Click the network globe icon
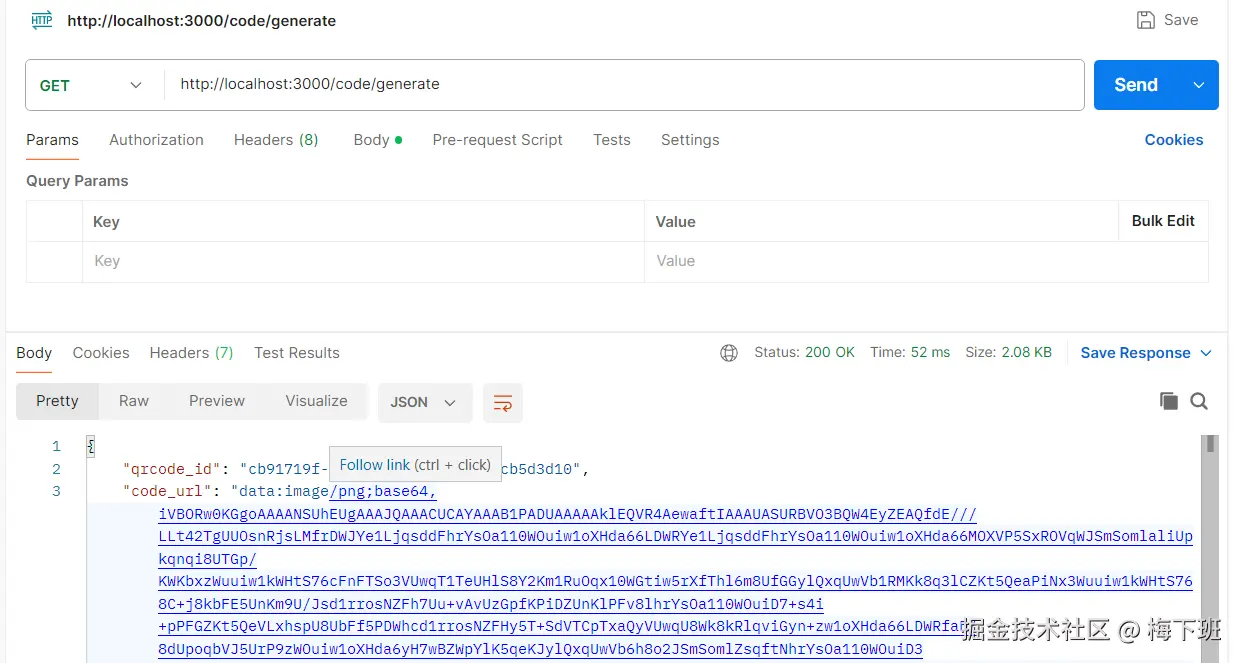The width and height of the screenshot is (1241, 663). 729,353
